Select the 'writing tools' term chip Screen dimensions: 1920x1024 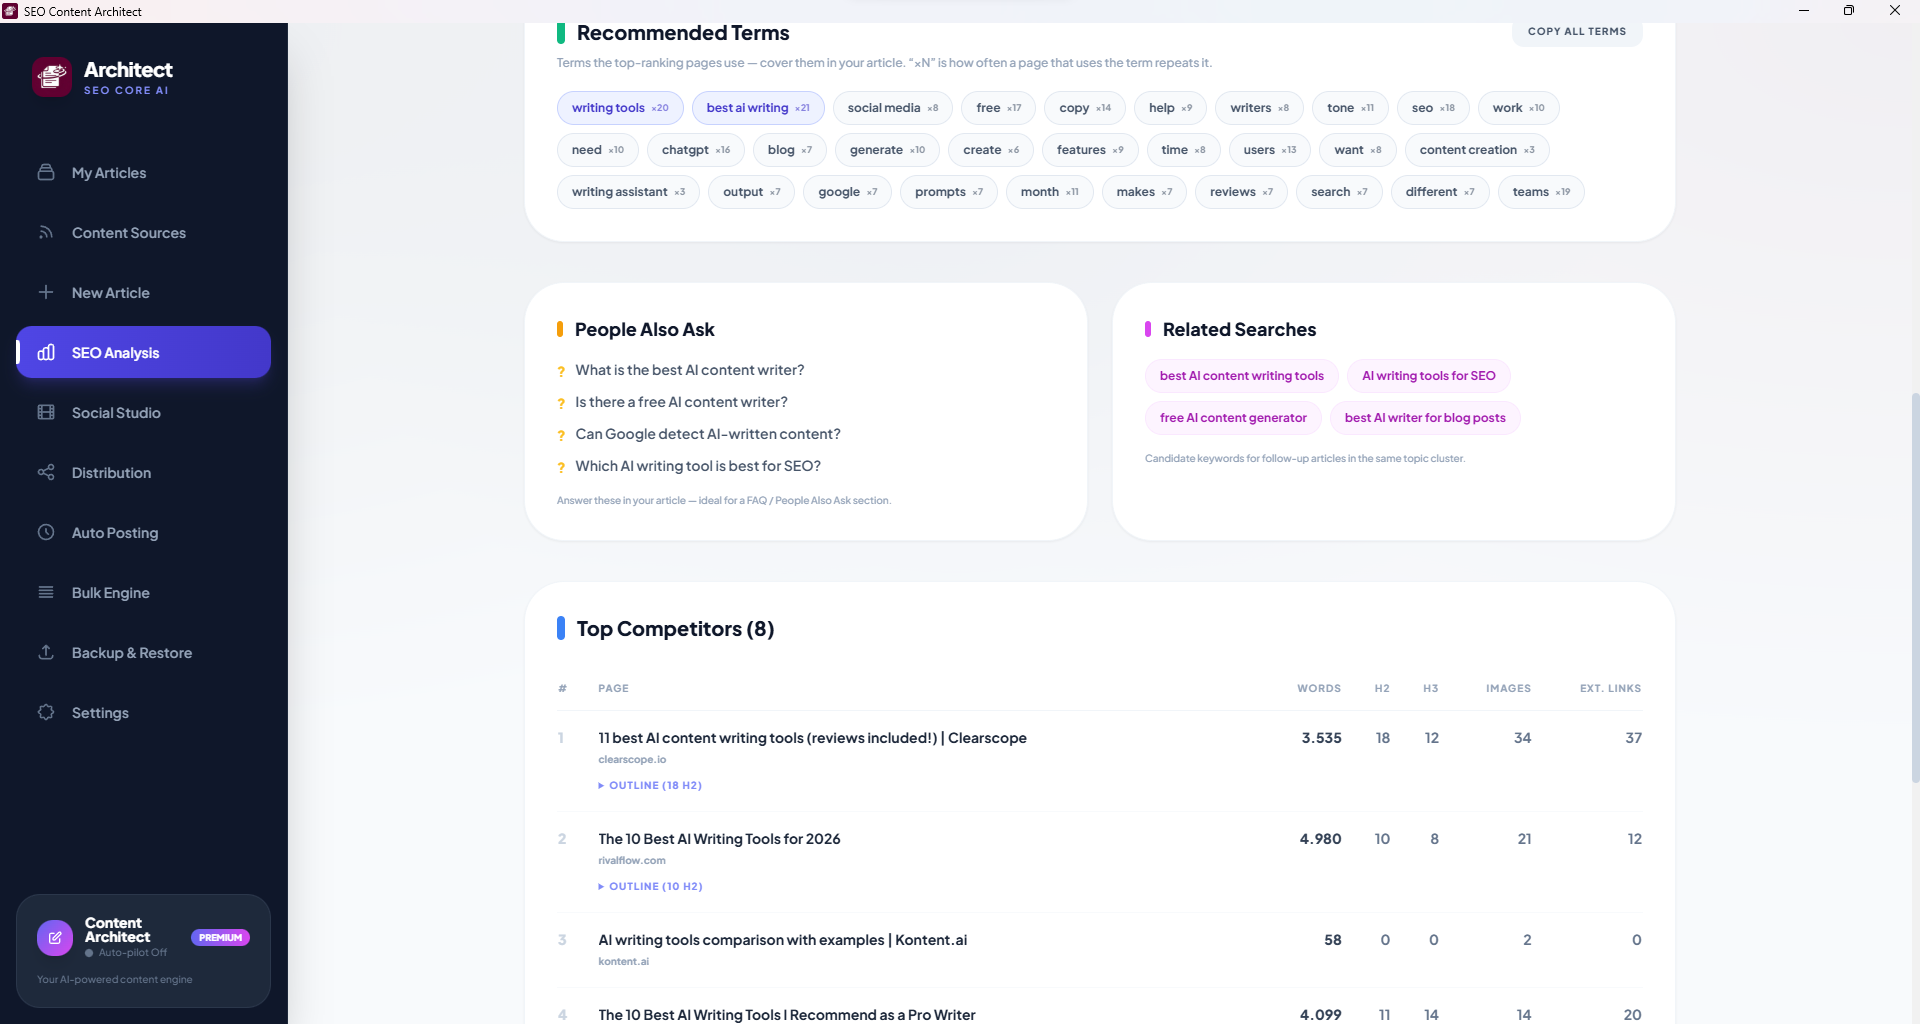(620, 108)
